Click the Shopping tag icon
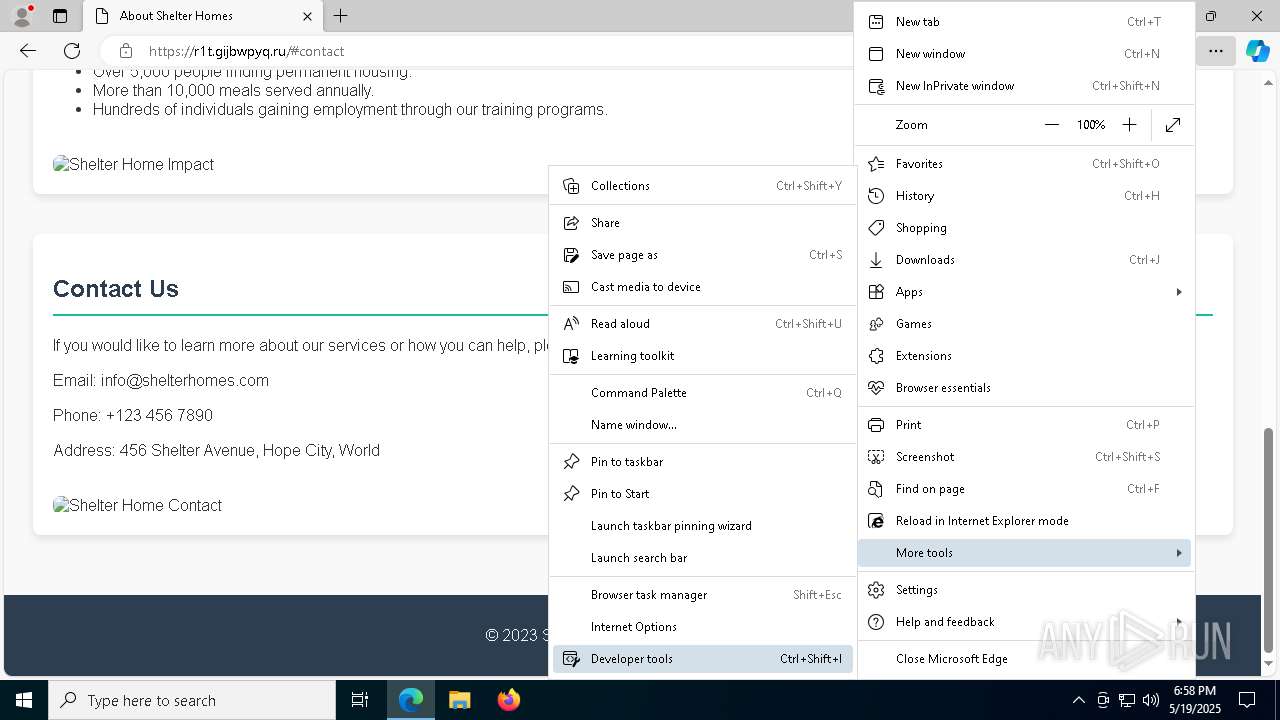The width and height of the screenshot is (1280, 720). [876, 228]
